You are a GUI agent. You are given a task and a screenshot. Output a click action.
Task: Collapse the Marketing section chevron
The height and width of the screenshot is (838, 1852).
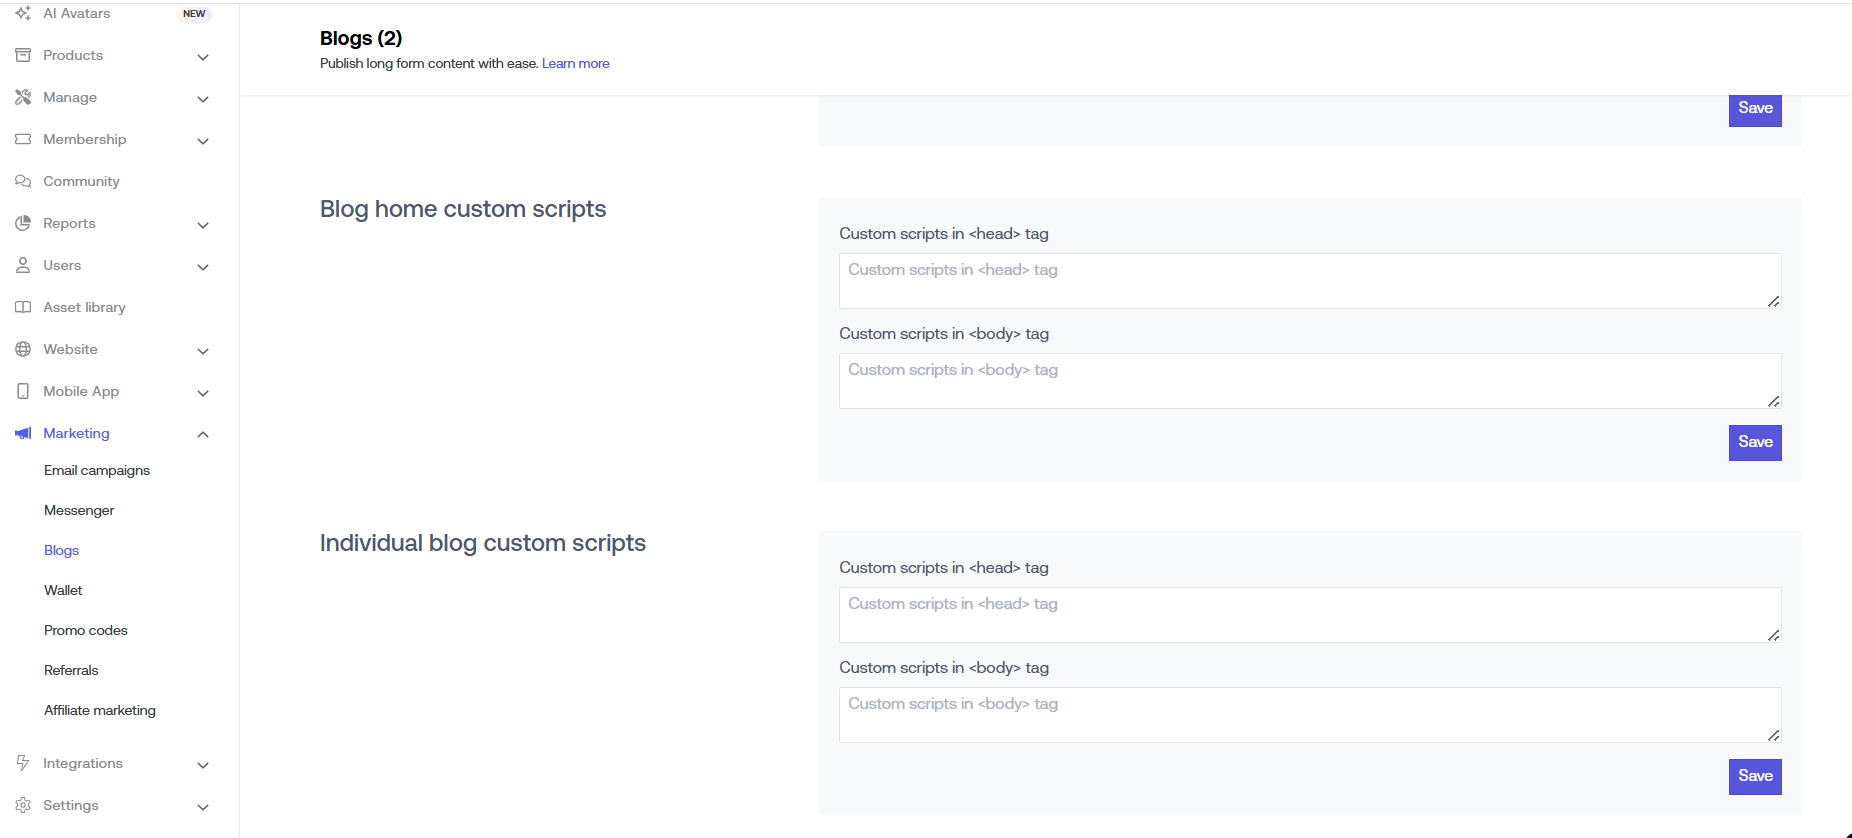pos(203,434)
